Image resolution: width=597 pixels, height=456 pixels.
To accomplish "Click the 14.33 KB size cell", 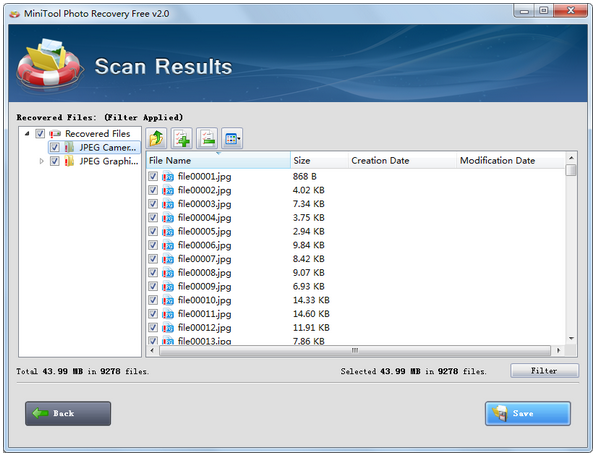I will (x=311, y=300).
